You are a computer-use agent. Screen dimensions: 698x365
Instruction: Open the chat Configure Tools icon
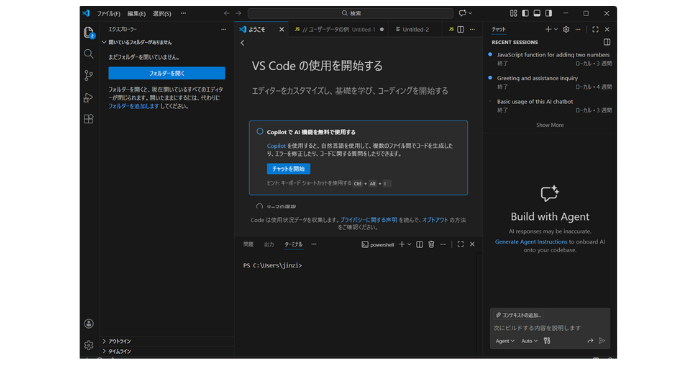click(547, 341)
